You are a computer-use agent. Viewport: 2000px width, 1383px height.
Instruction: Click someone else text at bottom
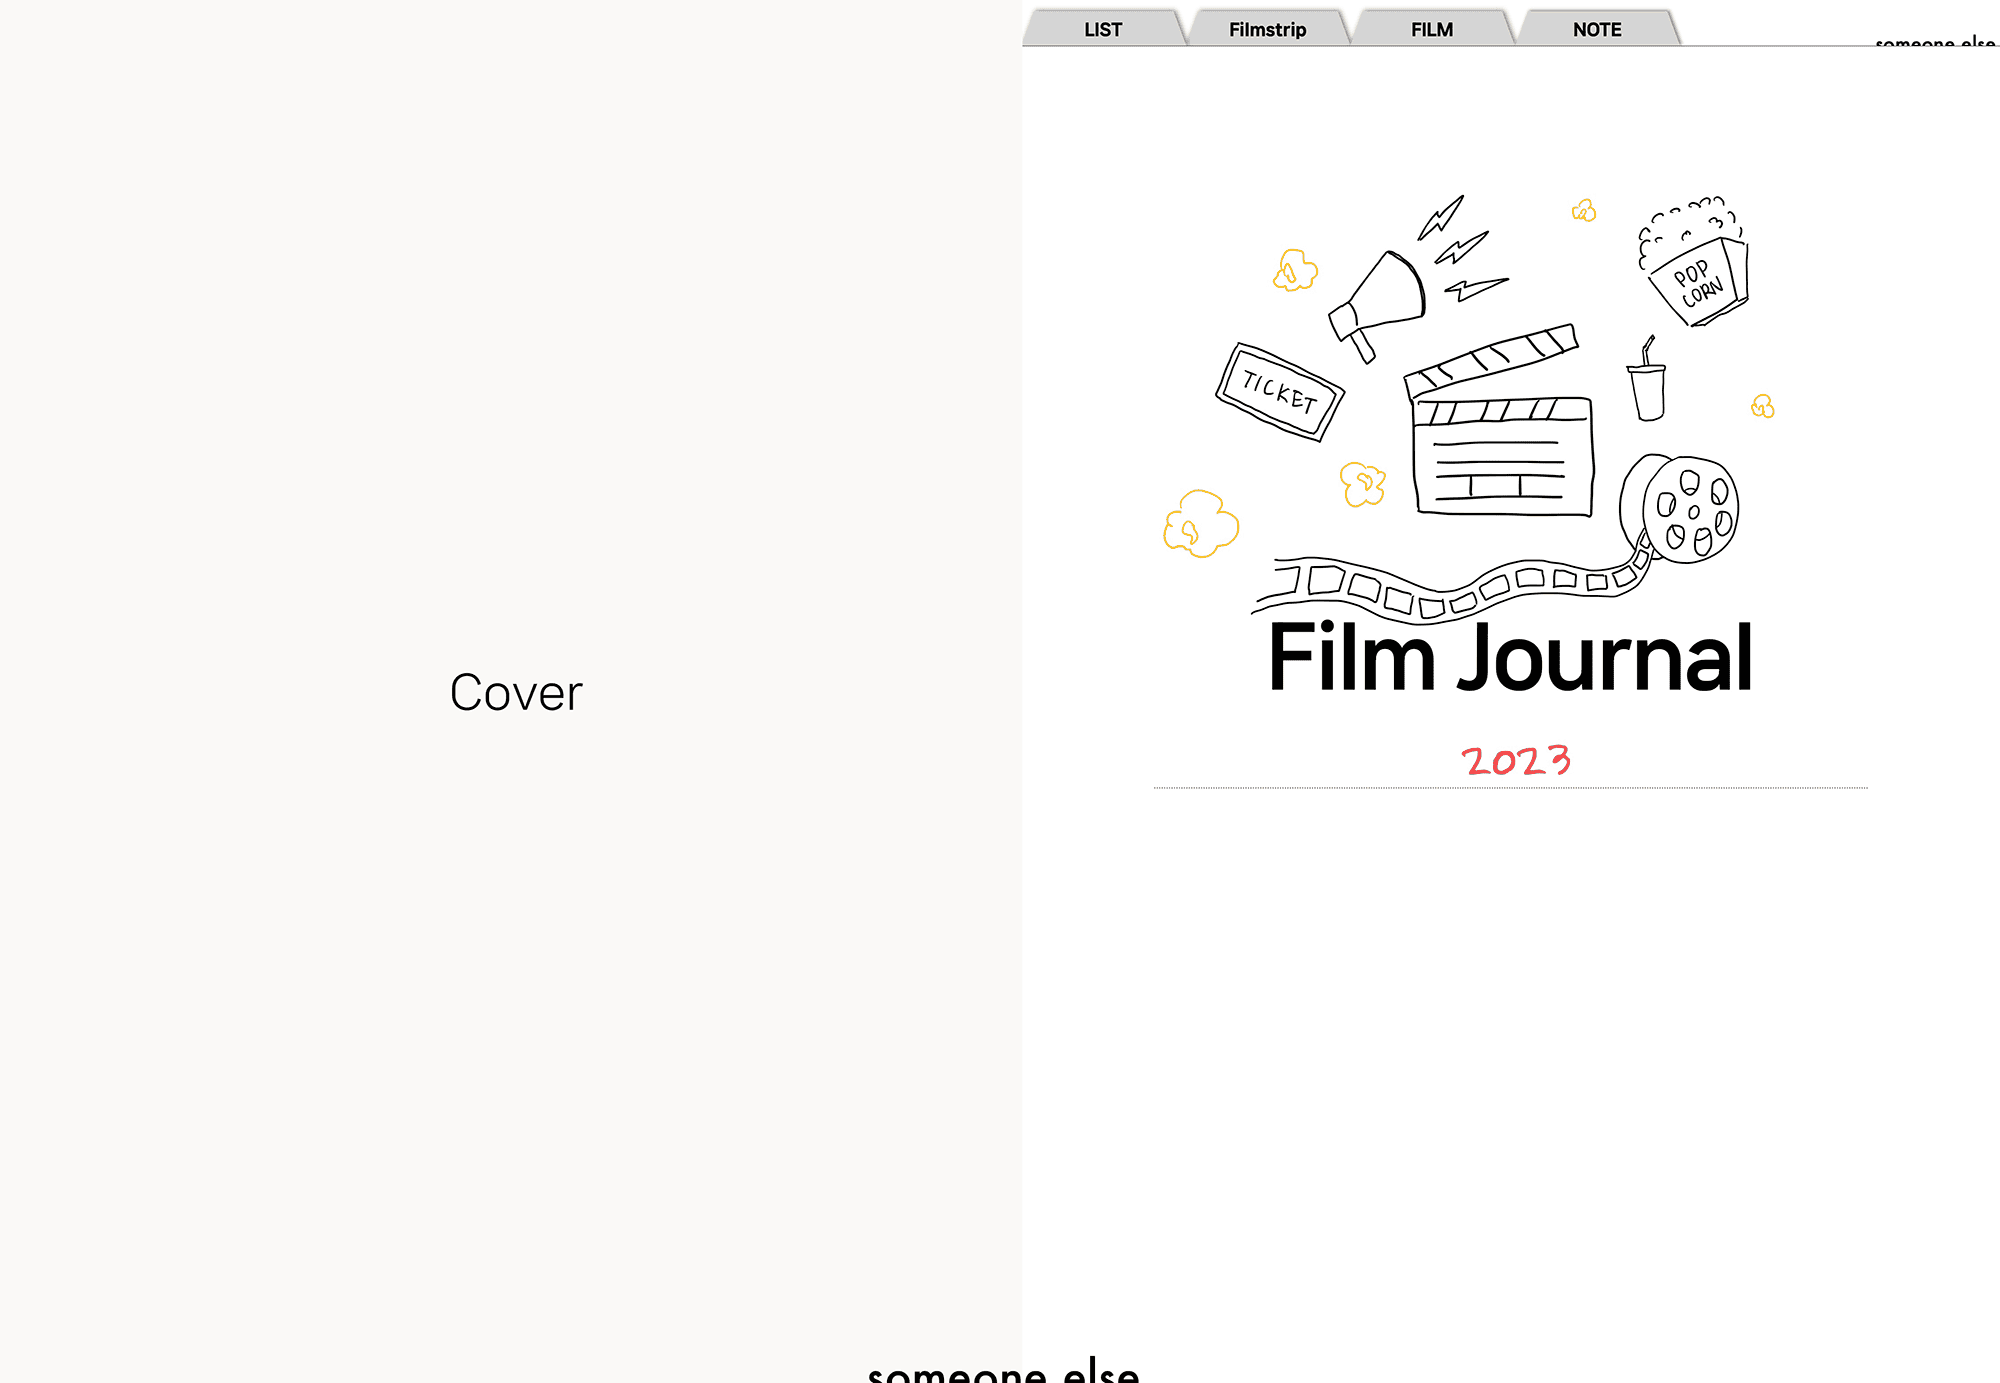coord(1003,1371)
